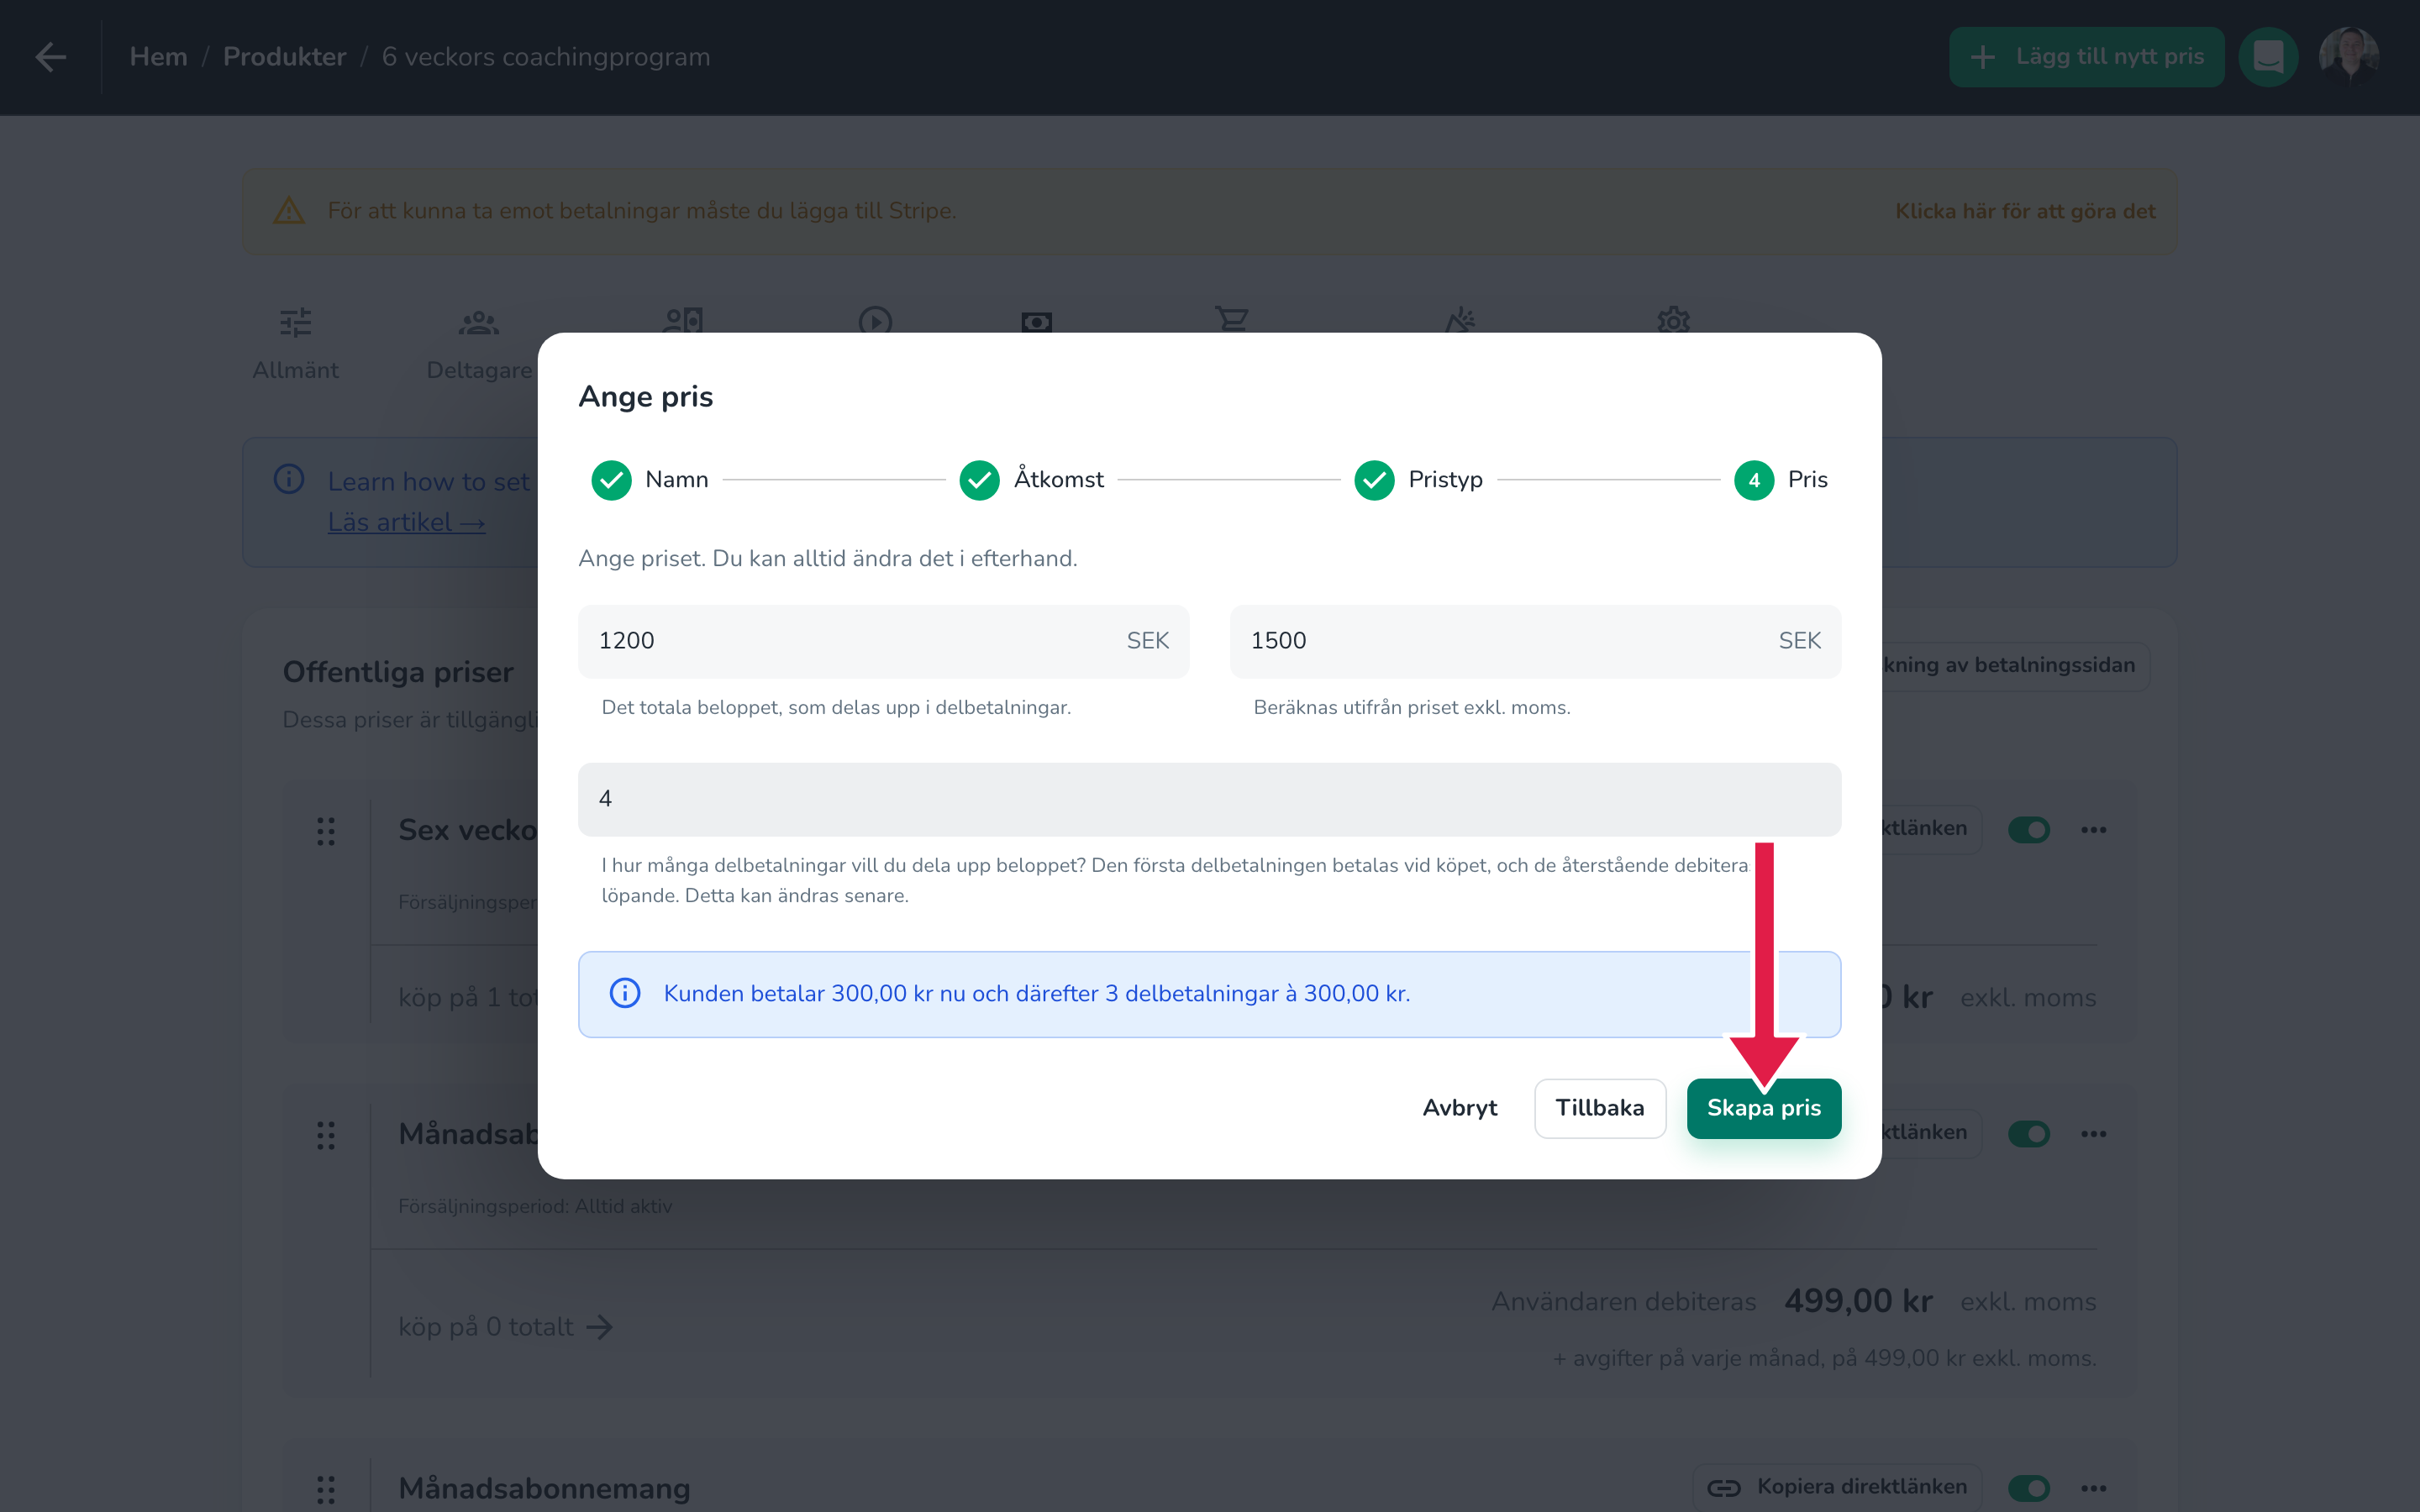Click the Allmänt sliders icon
The width and height of the screenshot is (2420, 1512).
pyautogui.click(x=295, y=322)
